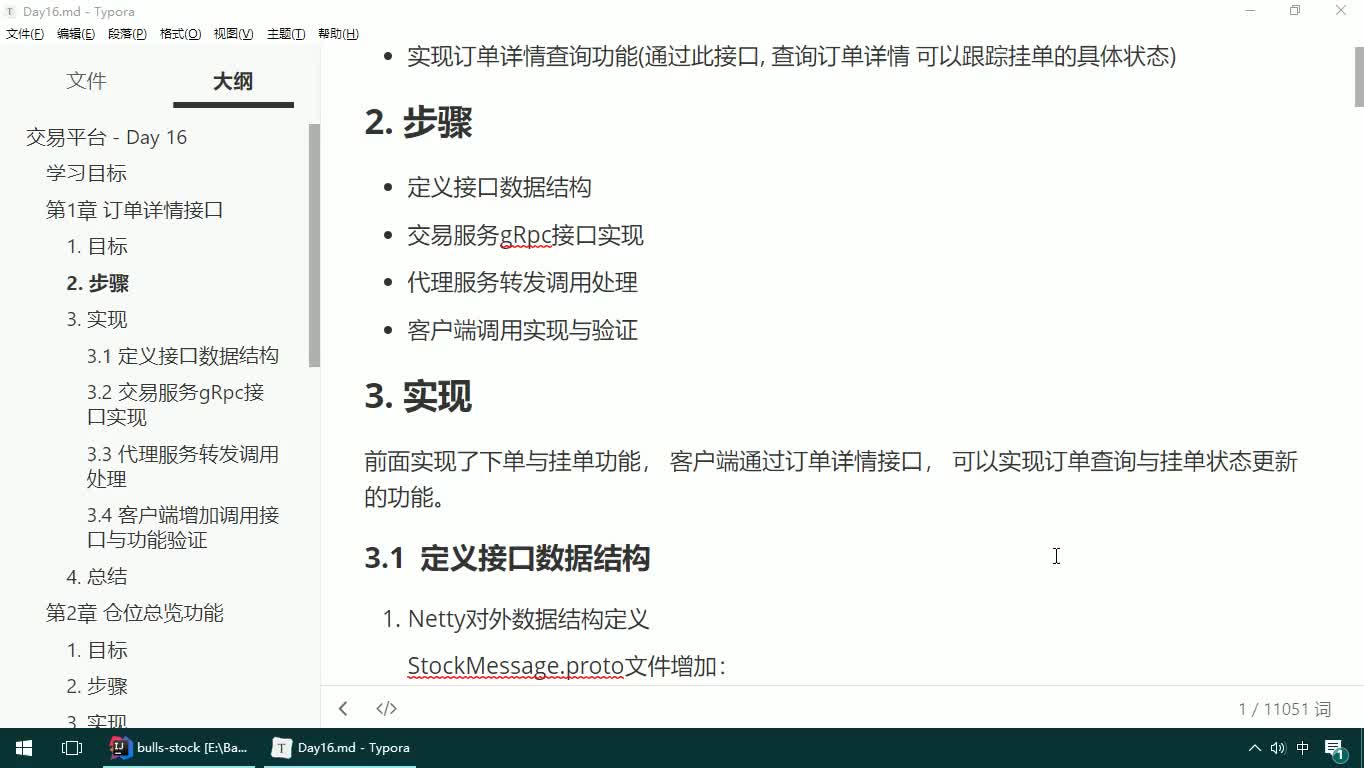Switch Chinese input method indicator
Viewport: 1364px width, 768px height.
pyautogui.click(x=1303, y=748)
